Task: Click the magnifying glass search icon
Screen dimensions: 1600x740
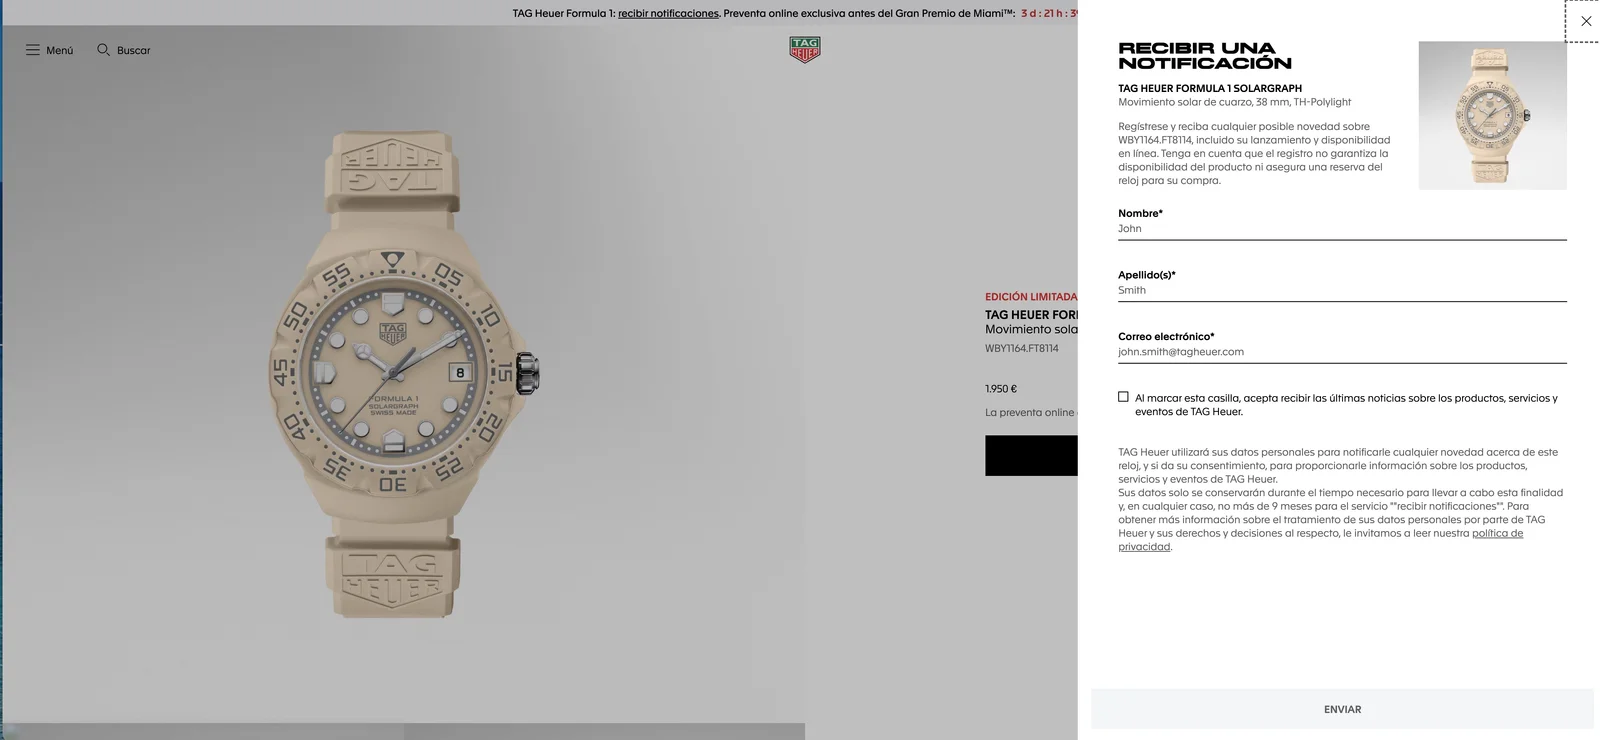Action: pyautogui.click(x=103, y=50)
